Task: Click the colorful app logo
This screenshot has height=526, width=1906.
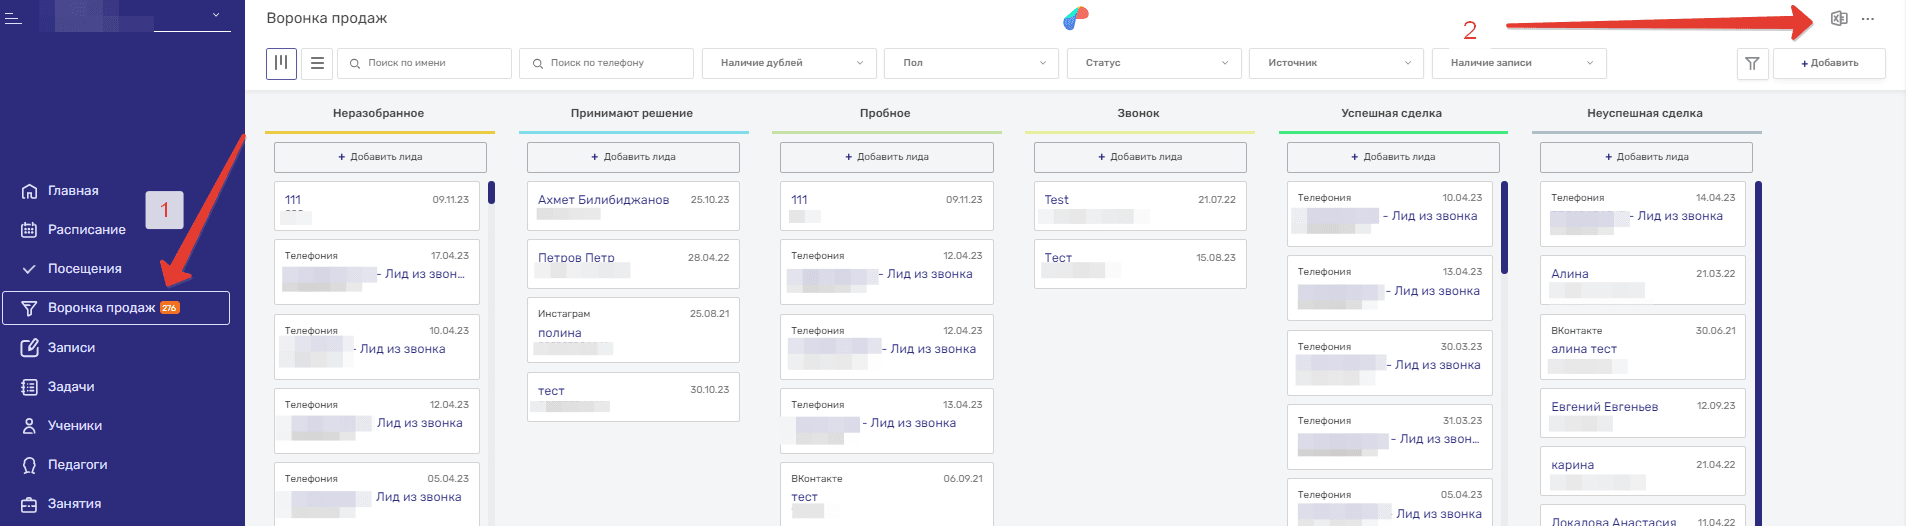Action: coord(1075,18)
